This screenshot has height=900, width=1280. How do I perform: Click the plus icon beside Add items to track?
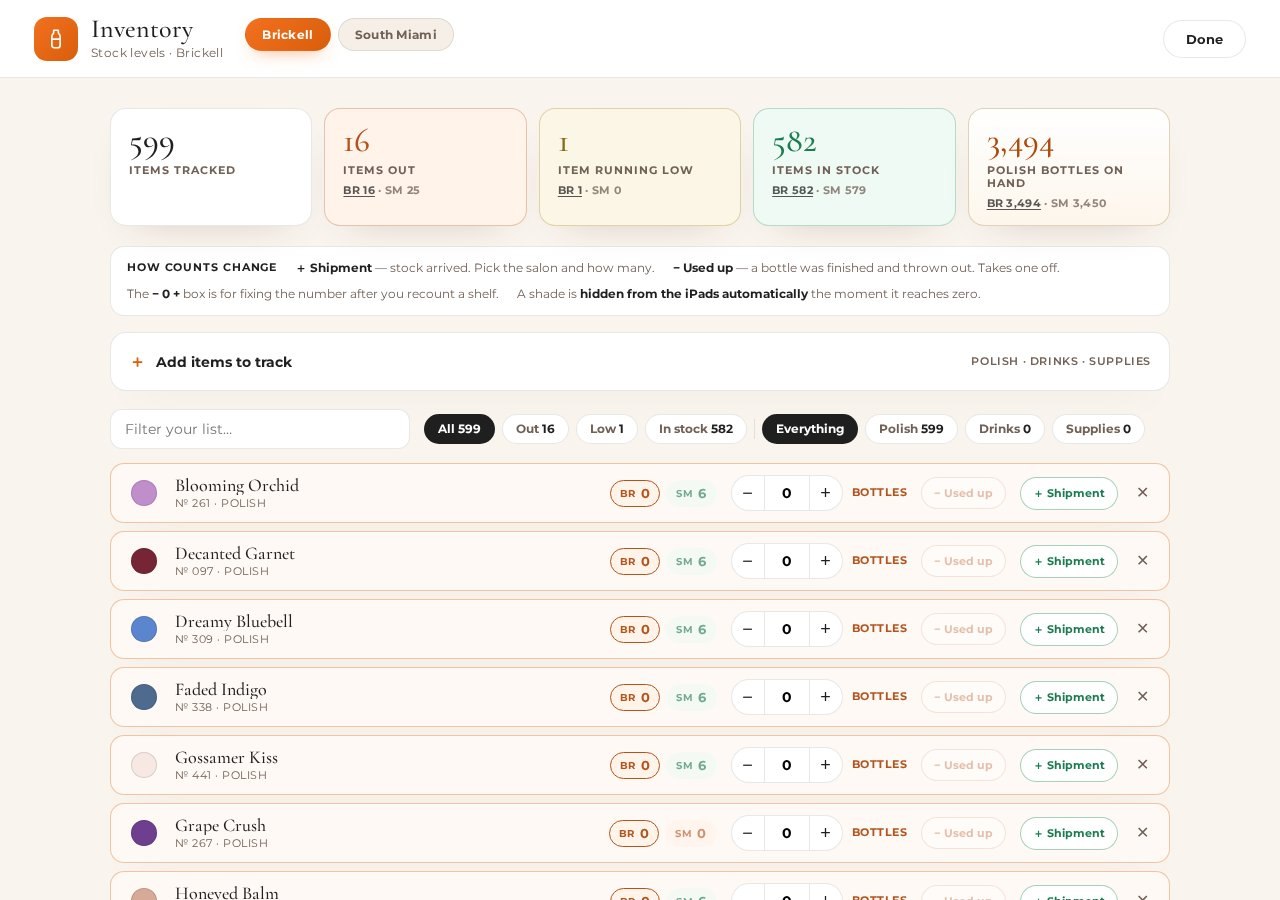(x=138, y=362)
